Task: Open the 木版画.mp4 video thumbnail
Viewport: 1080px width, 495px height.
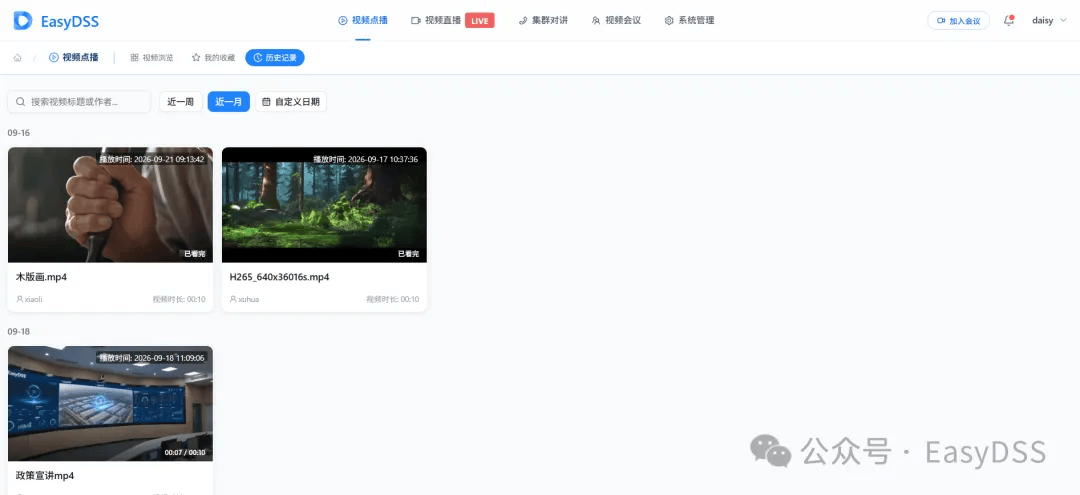Action: pos(110,204)
